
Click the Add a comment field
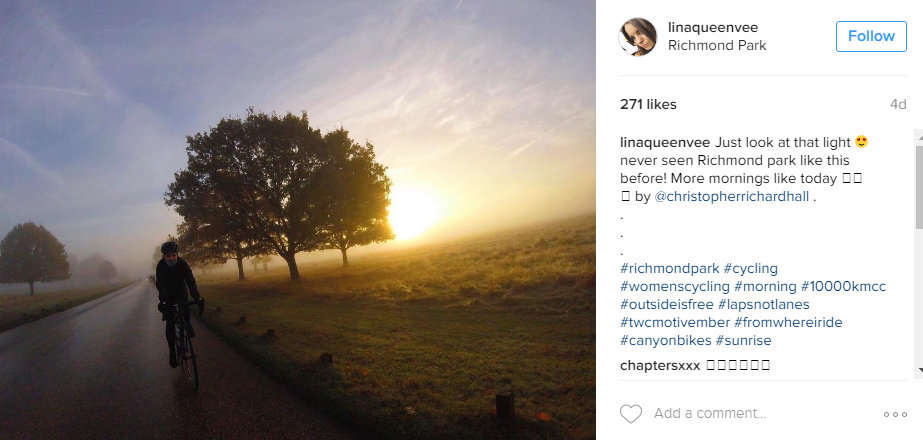(760, 413)
